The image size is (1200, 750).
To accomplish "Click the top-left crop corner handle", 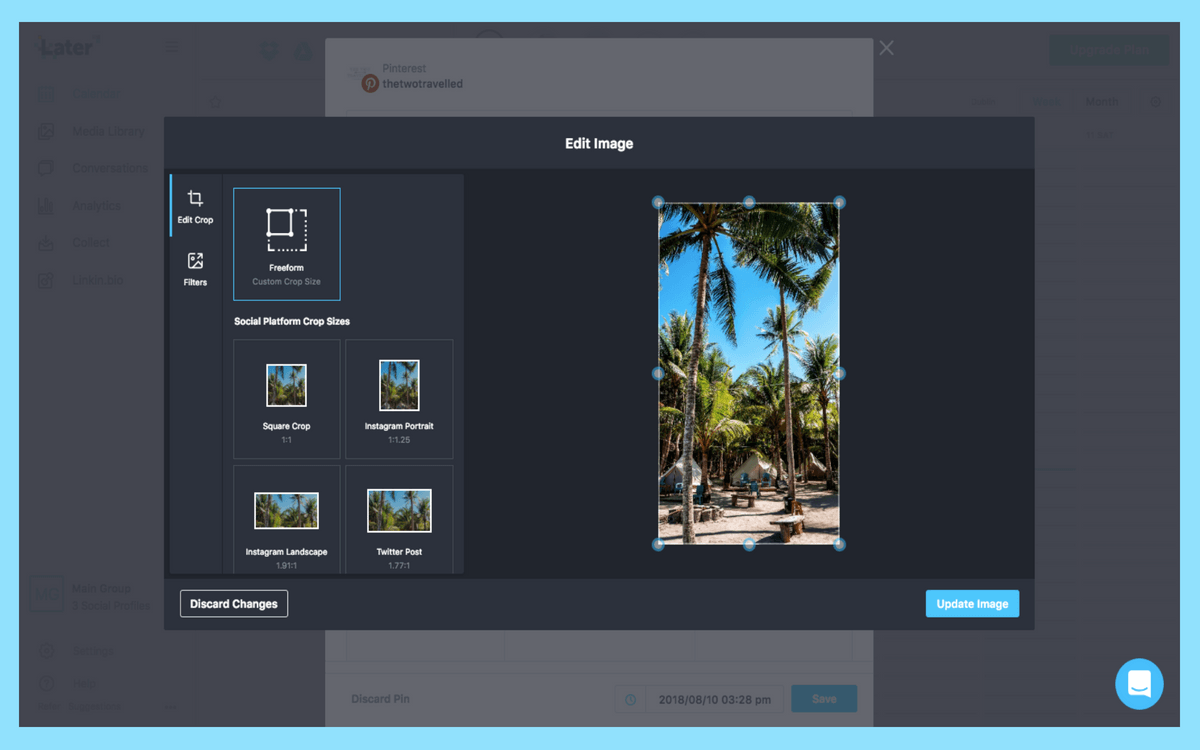I will pyautogui.click(x=658, y=202).
